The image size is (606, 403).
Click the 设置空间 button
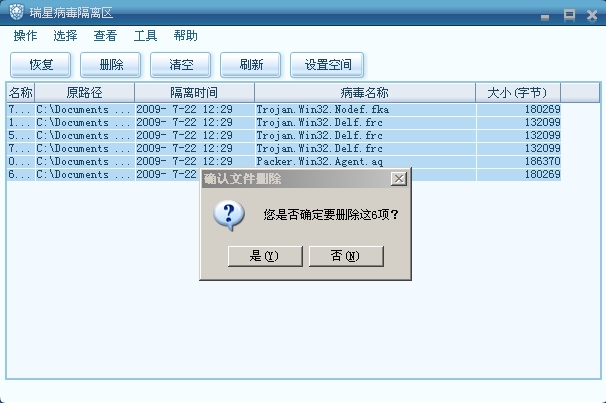coord(327,65)
